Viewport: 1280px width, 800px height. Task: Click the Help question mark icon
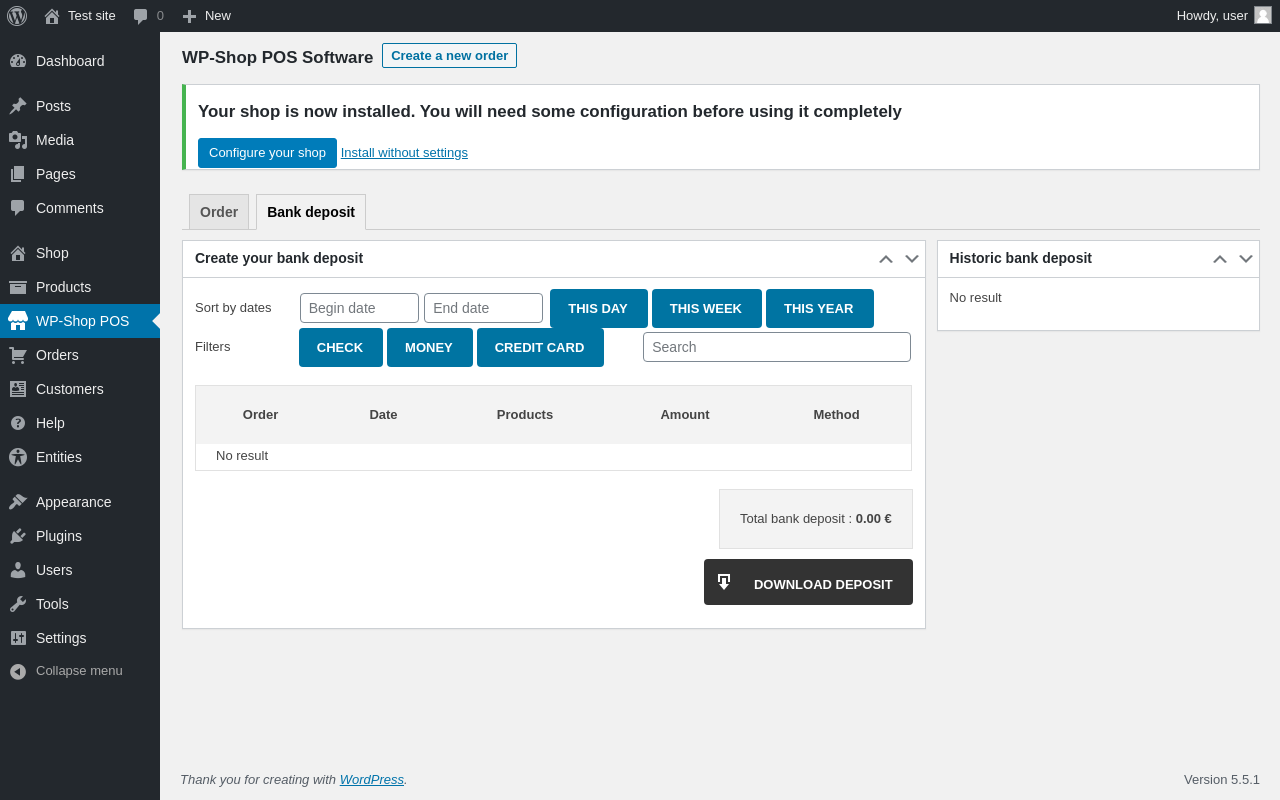[18, 423]
